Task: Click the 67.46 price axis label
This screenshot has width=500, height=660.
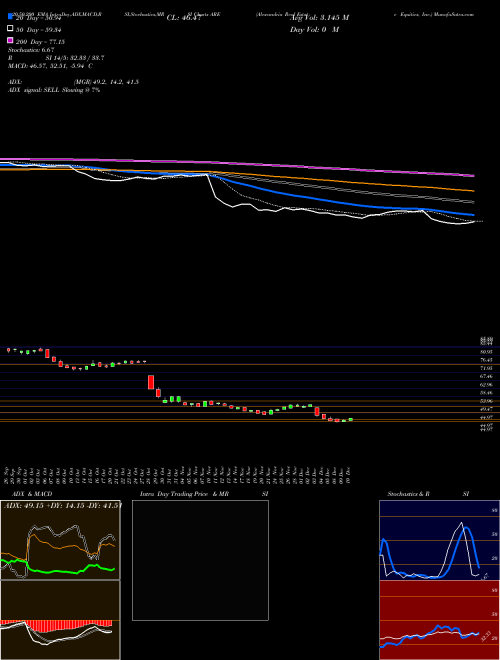Action: [x=487, y=376]
